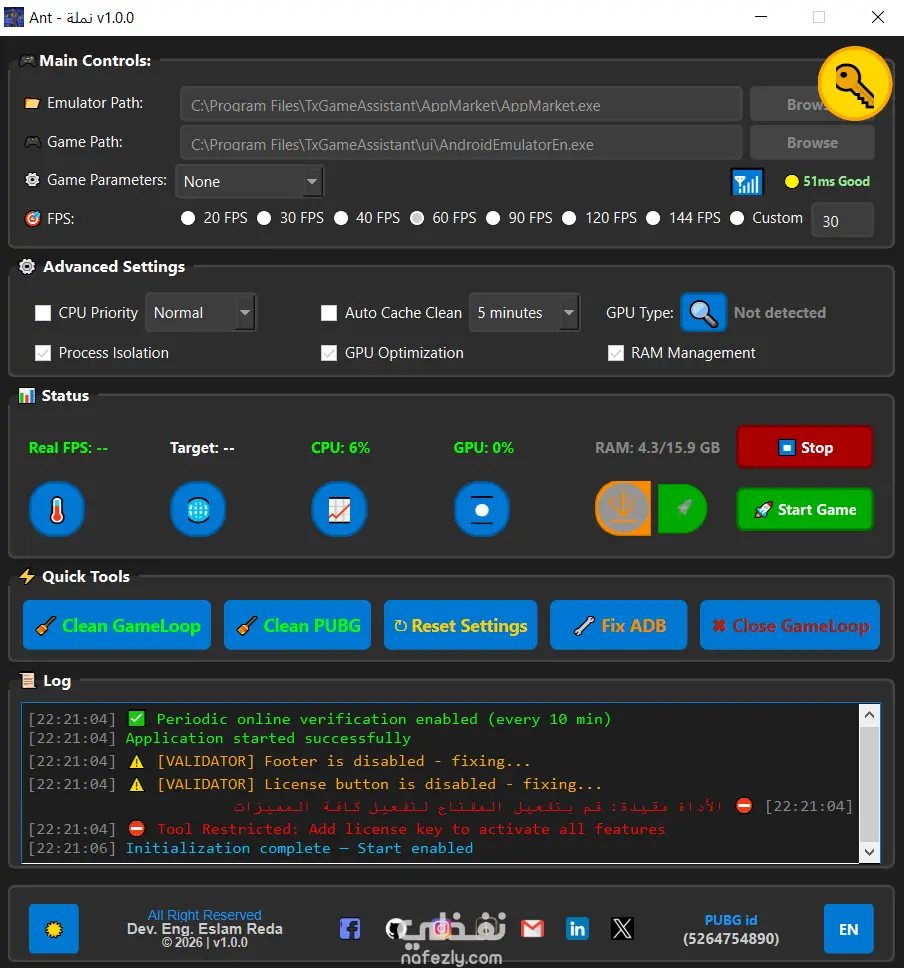This screenshot has height=968, width=904.
Task: Select 144 FPS radio option
Action: click(684, 218)
